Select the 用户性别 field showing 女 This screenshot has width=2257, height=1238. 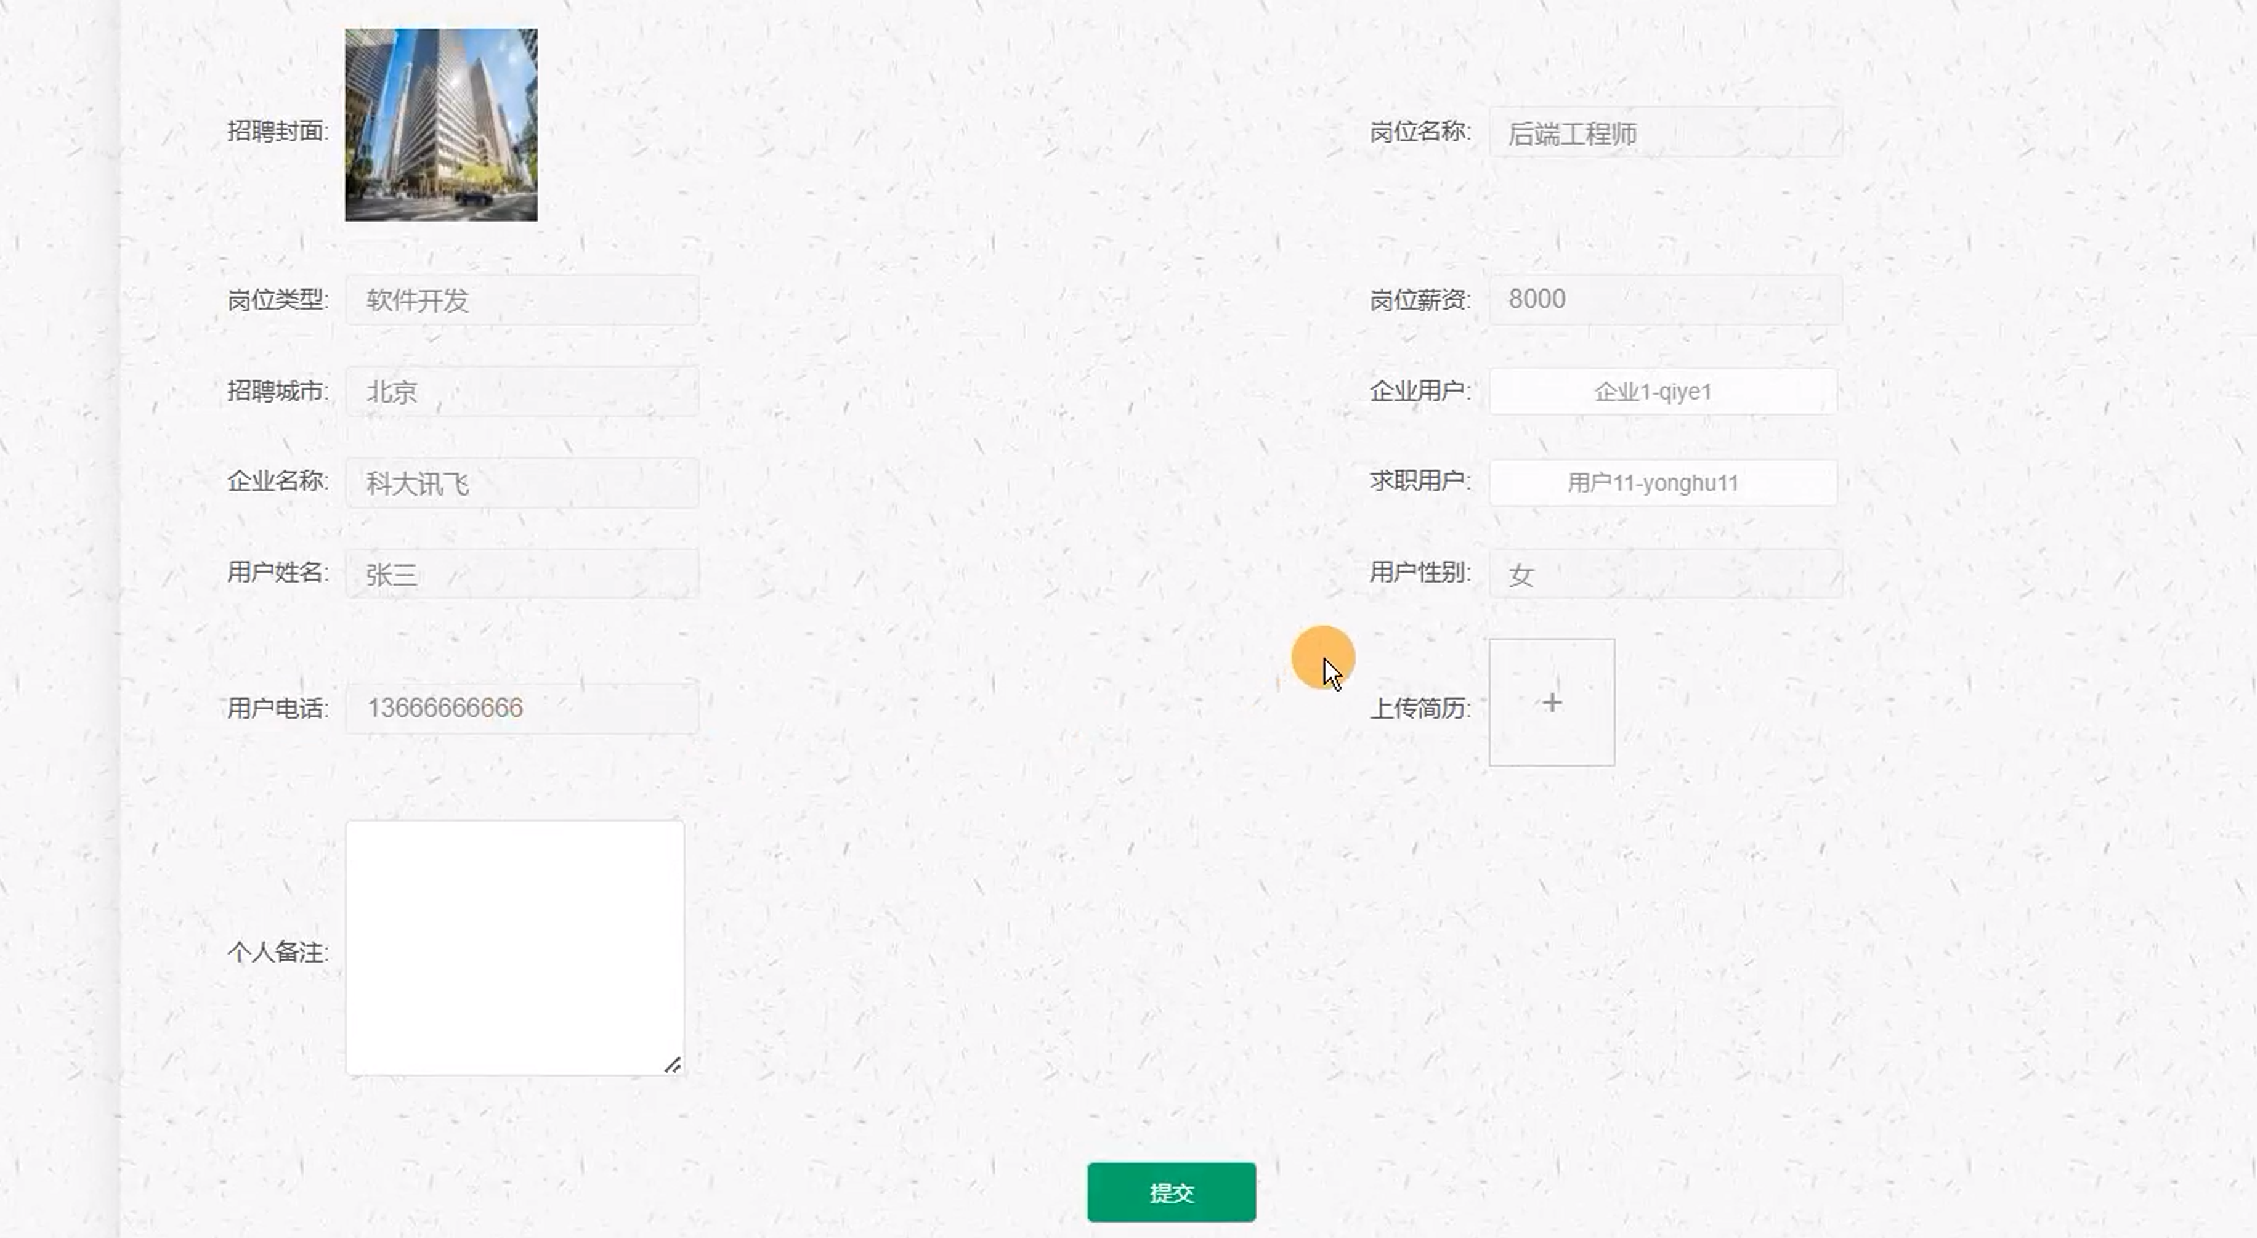tap(1665, 574)
